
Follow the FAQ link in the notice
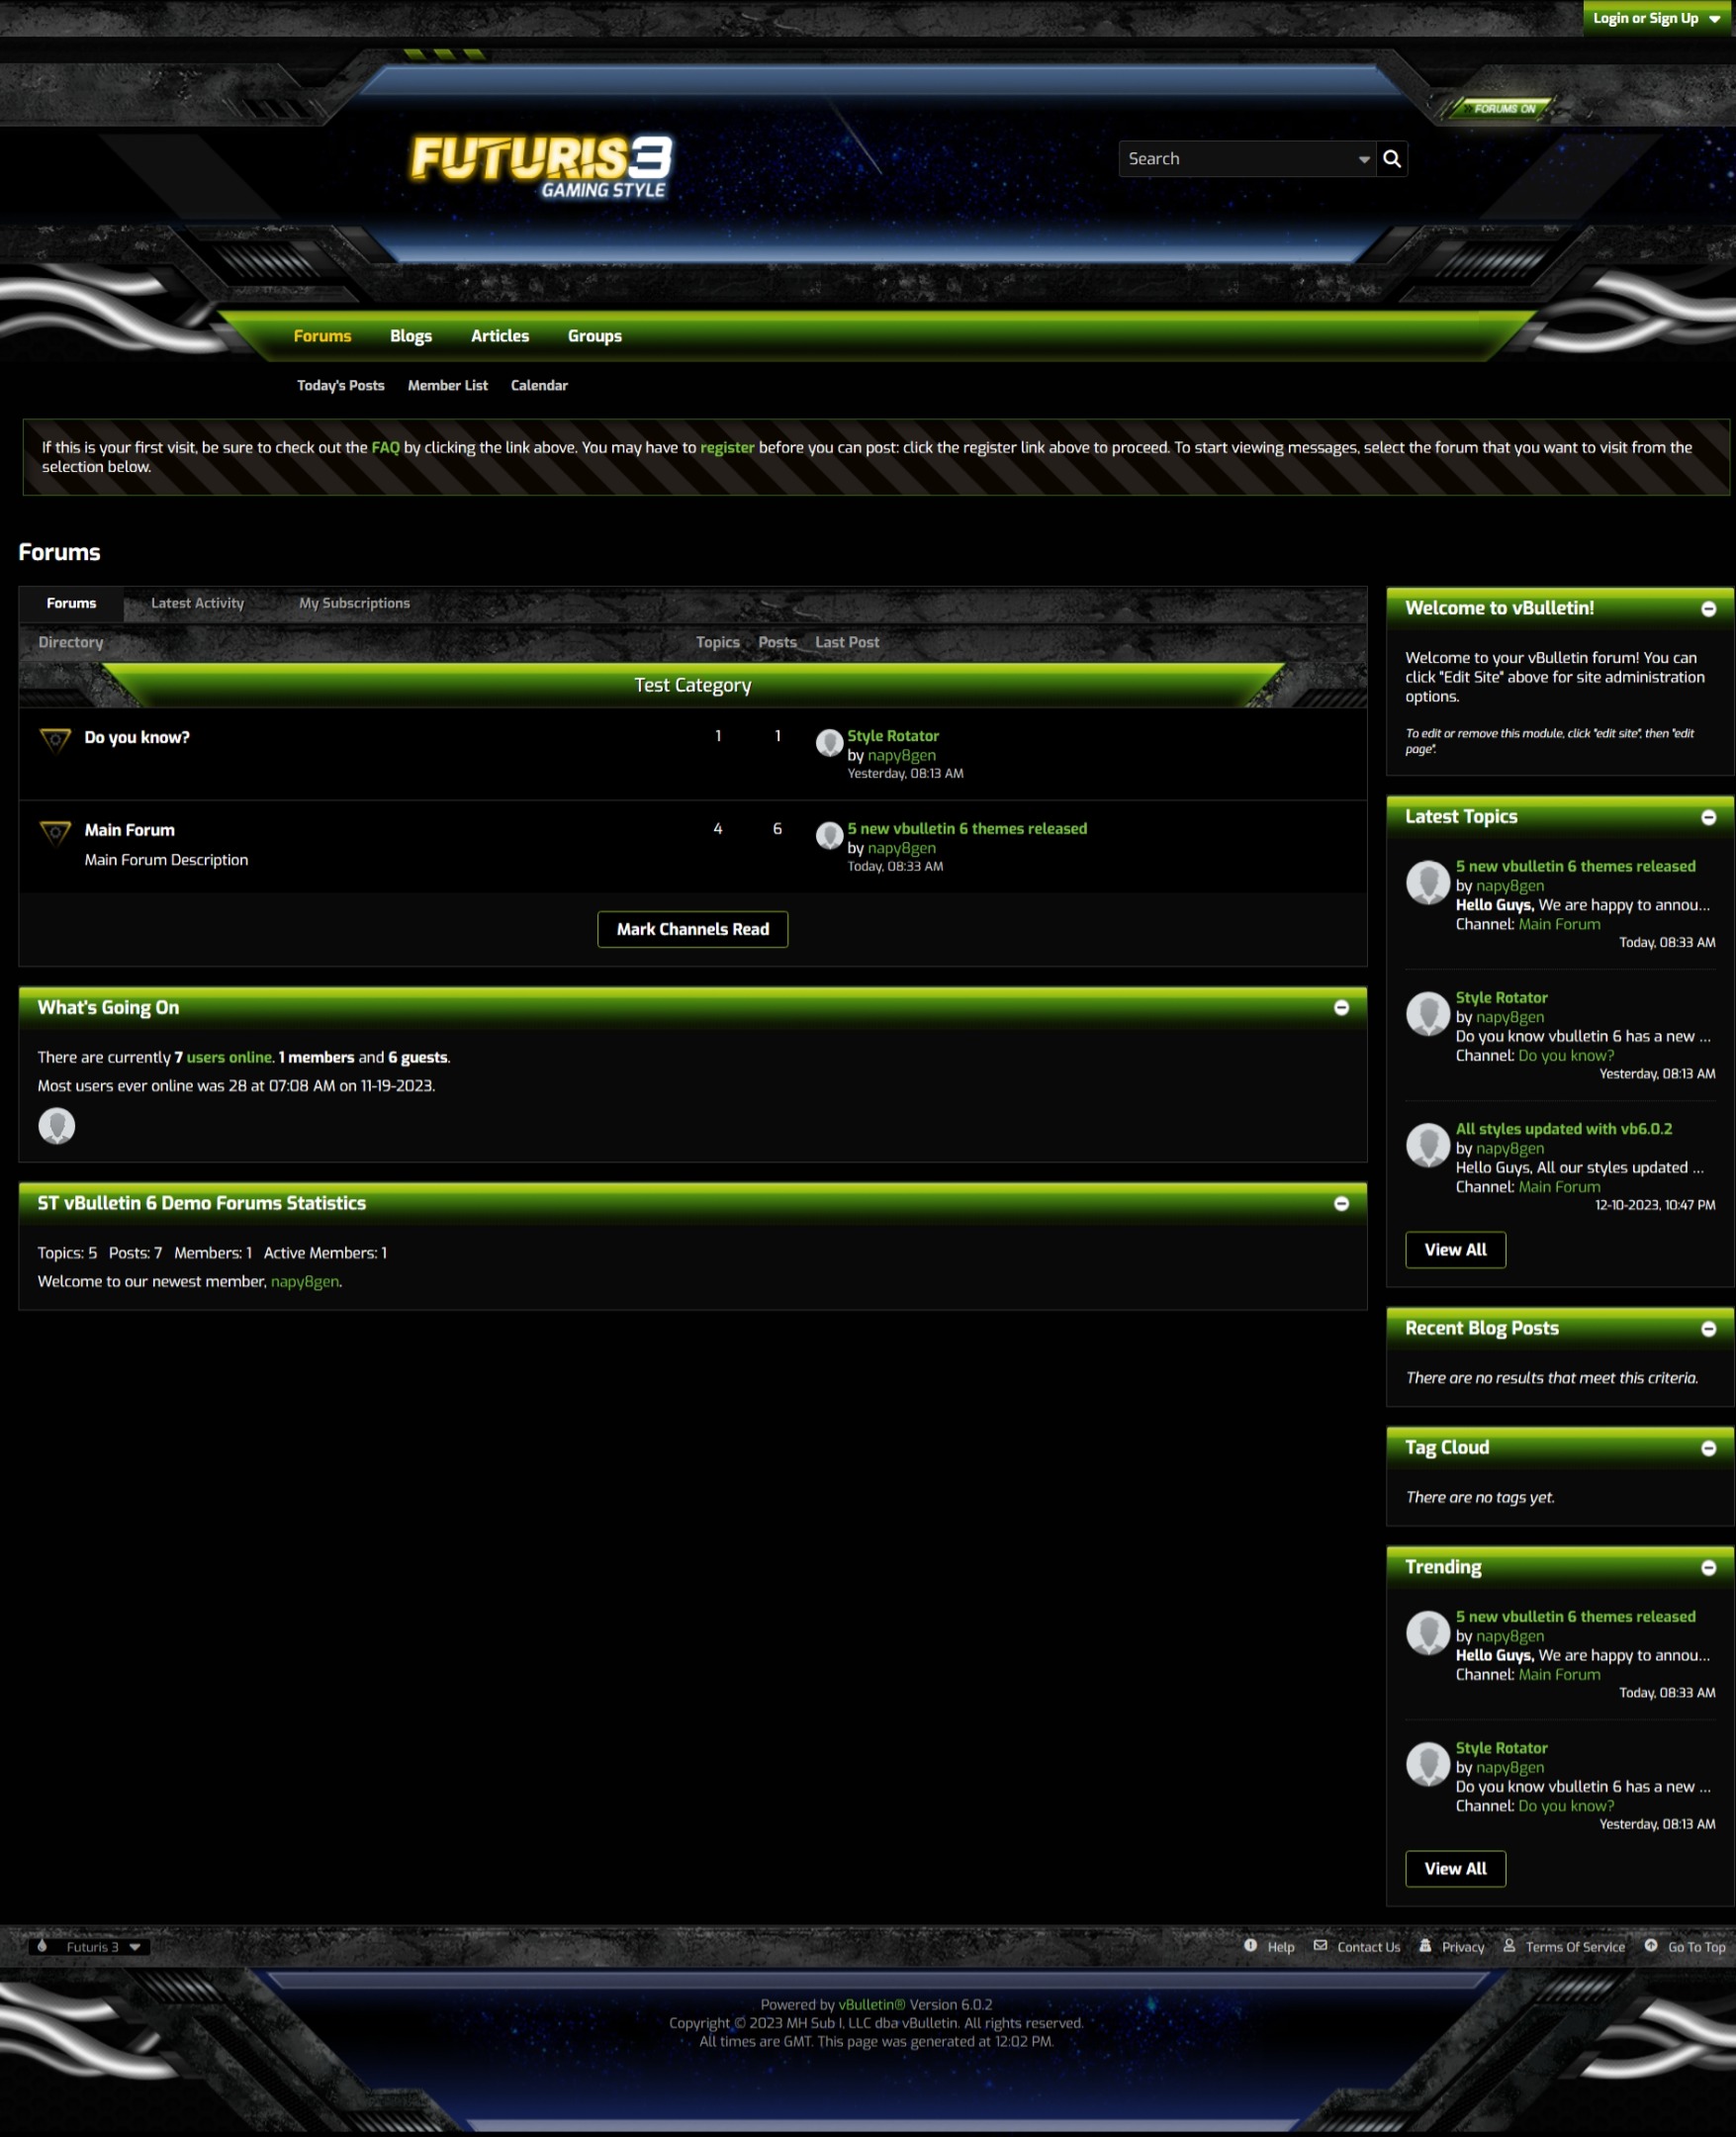385,447
